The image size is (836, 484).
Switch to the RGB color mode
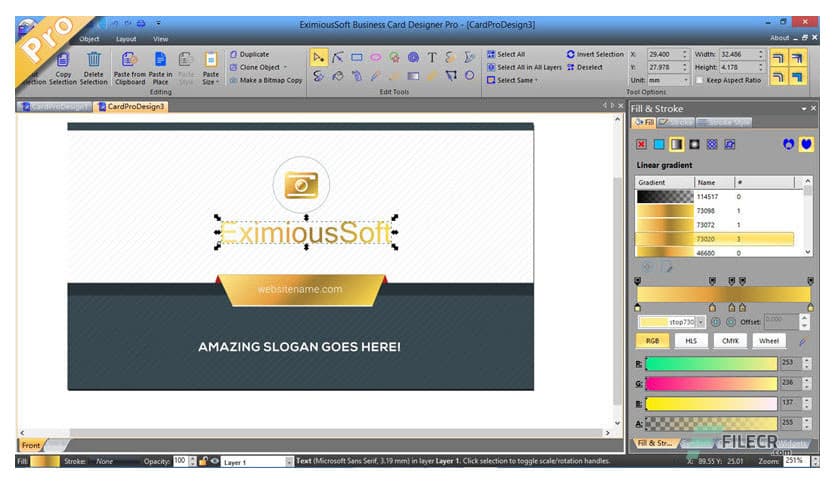pyautogui.click(x=653, y=341)
